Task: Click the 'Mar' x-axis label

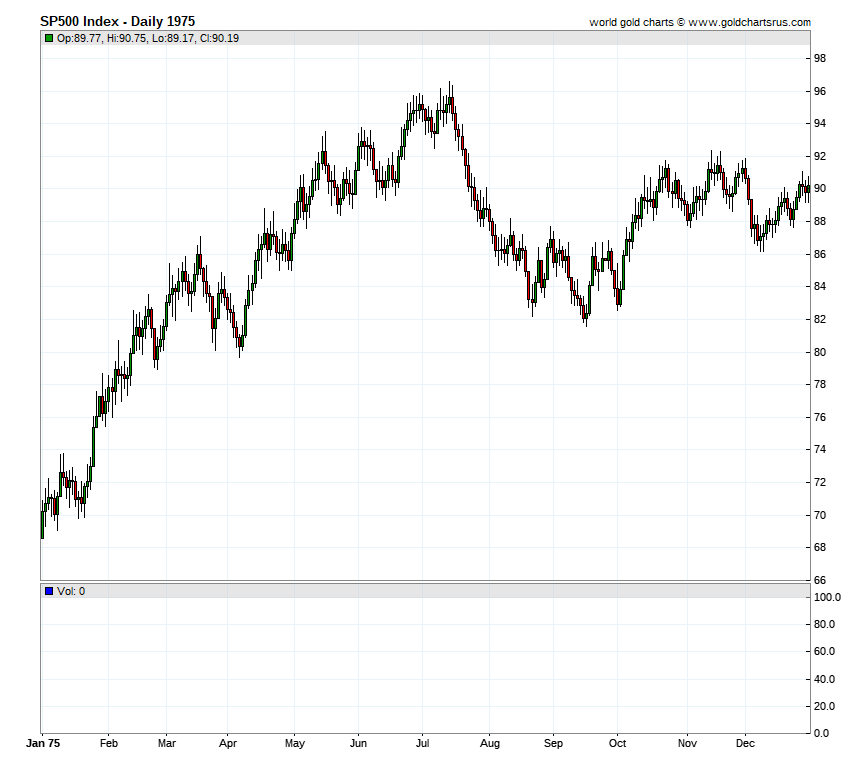Action: 166,744
